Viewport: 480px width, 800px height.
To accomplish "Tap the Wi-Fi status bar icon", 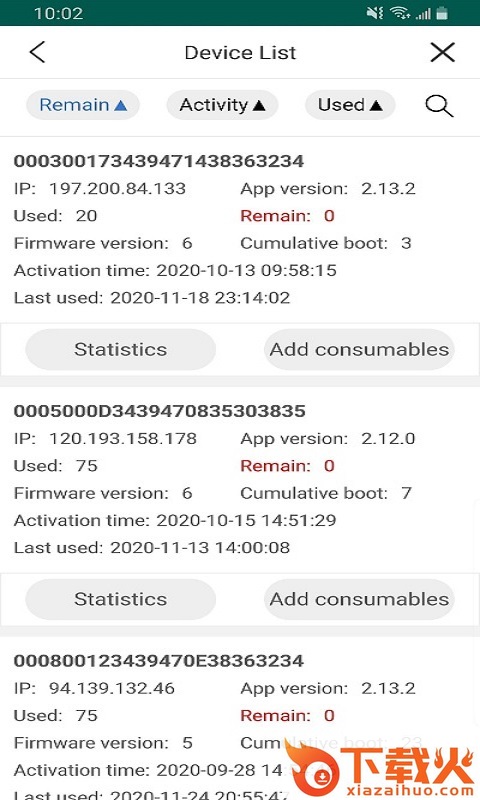I will click(x=400, y=13).
